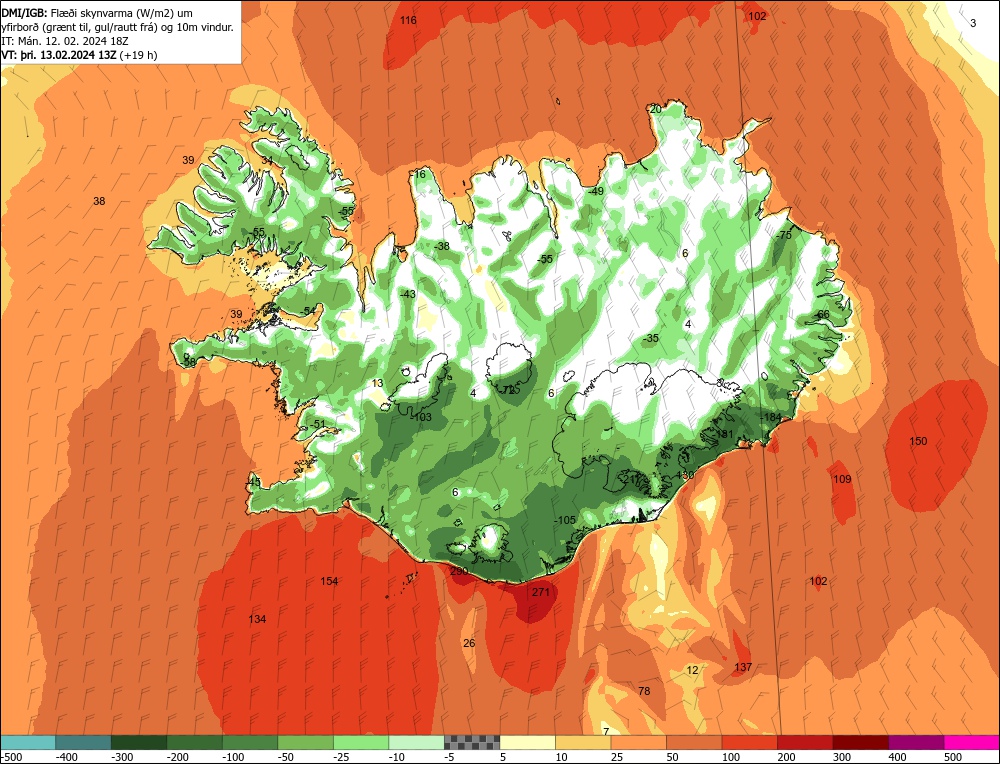Image resolution: width=1000 pixels, height=764 pixels.
Task: Click the '134' value over the sea
Action: click(x=257, y=619)
